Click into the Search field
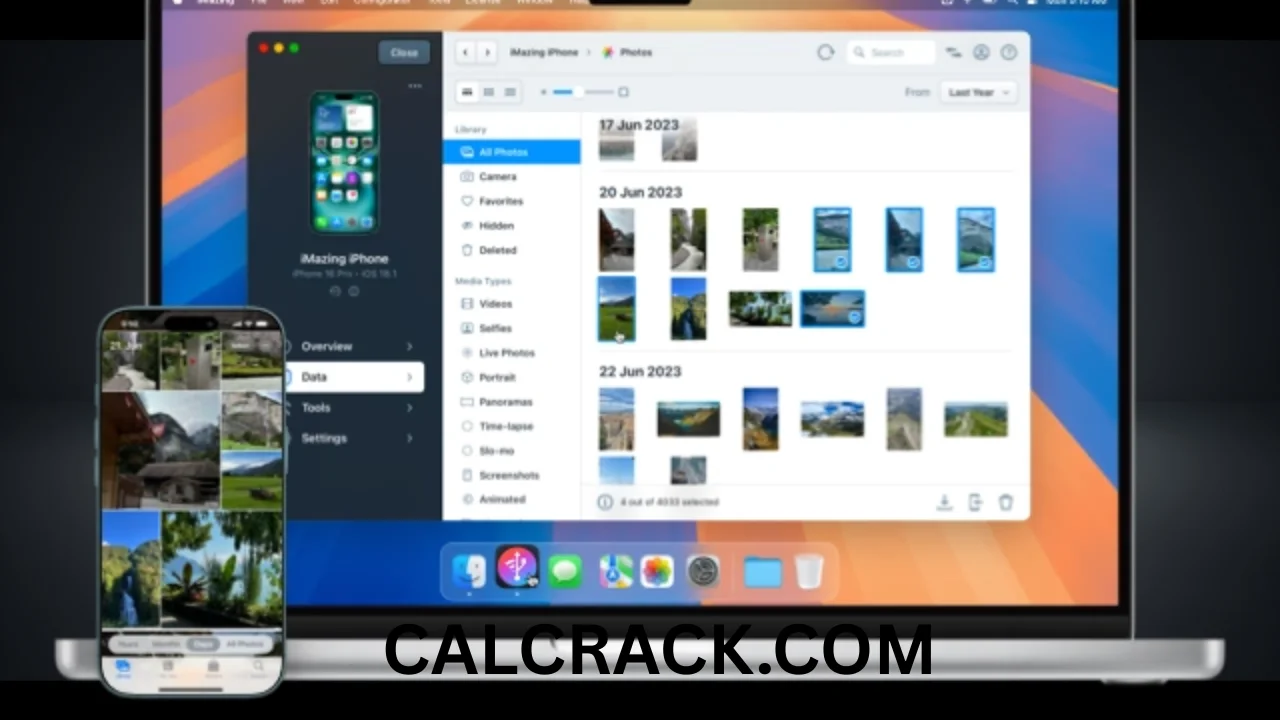Screen dimensions: 1280x720 891,52
